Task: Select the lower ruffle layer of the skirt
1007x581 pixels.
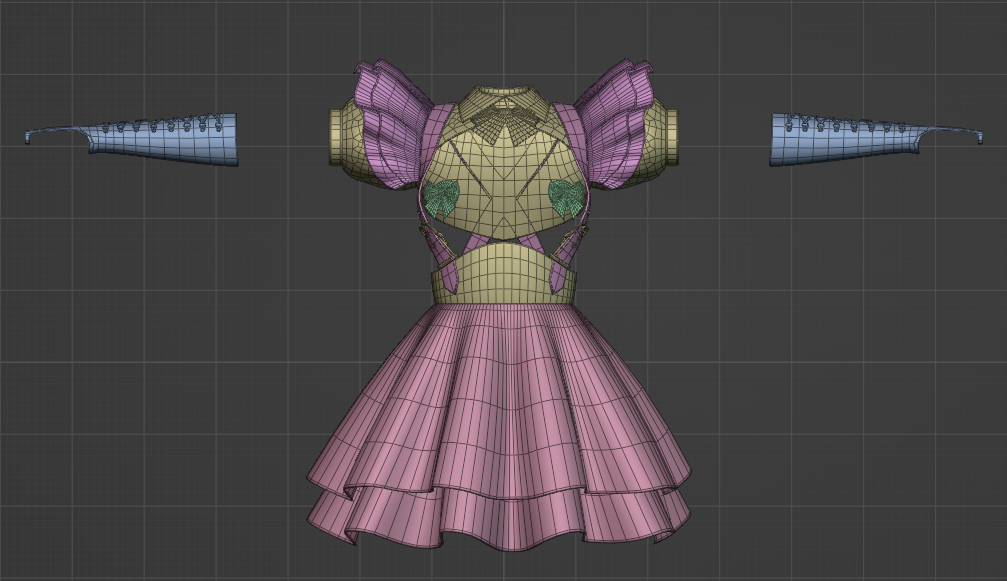Action: point(498,517)
